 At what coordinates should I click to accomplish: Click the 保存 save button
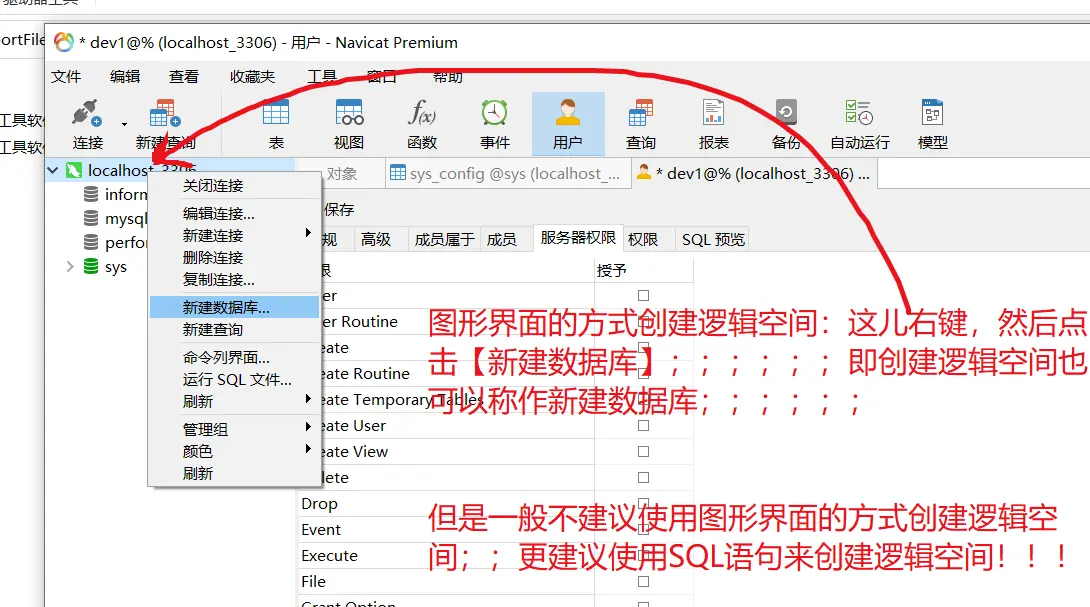[339, 209]
